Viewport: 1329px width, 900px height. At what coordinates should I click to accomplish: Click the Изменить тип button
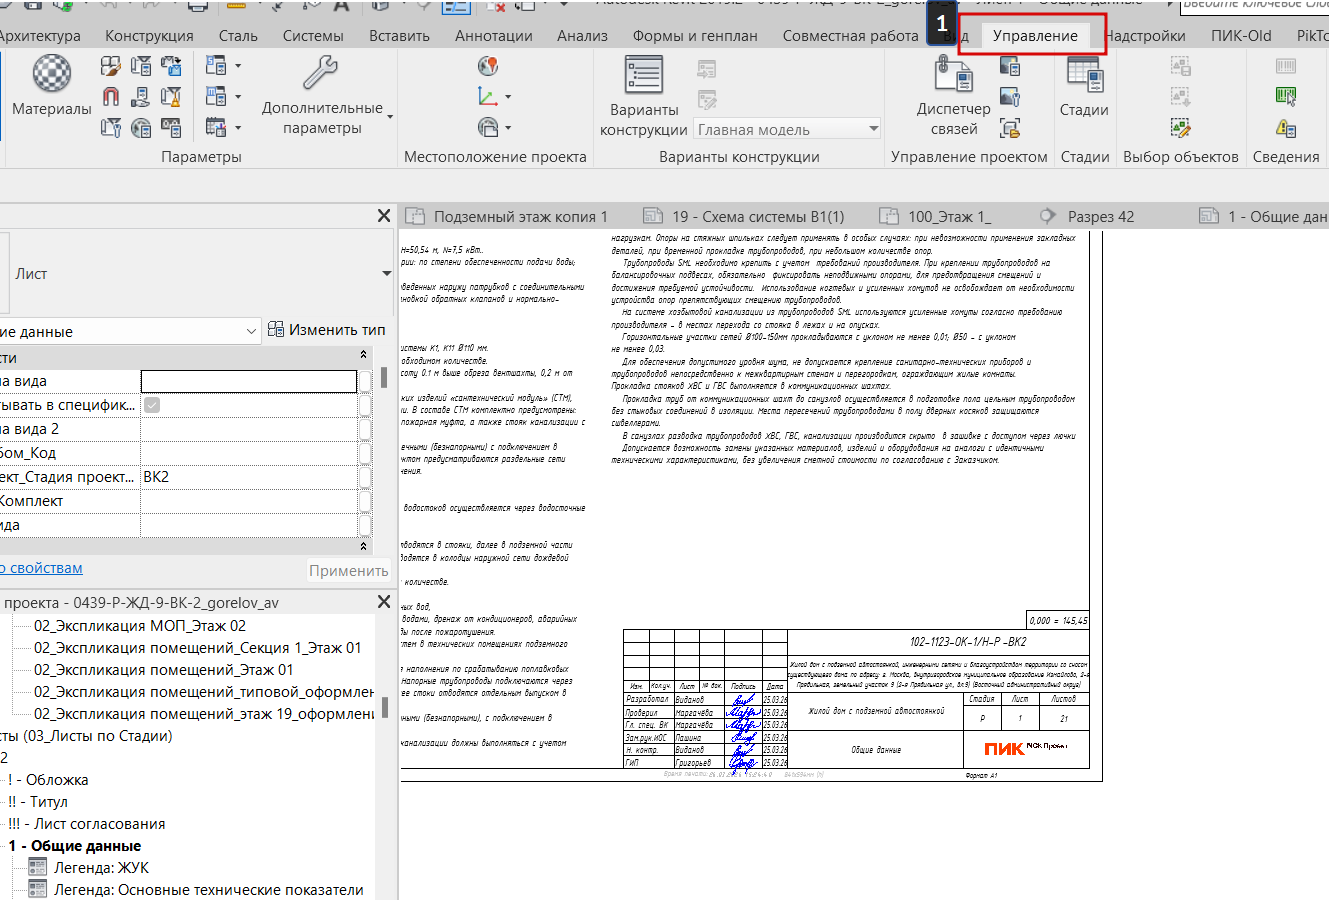326,330
